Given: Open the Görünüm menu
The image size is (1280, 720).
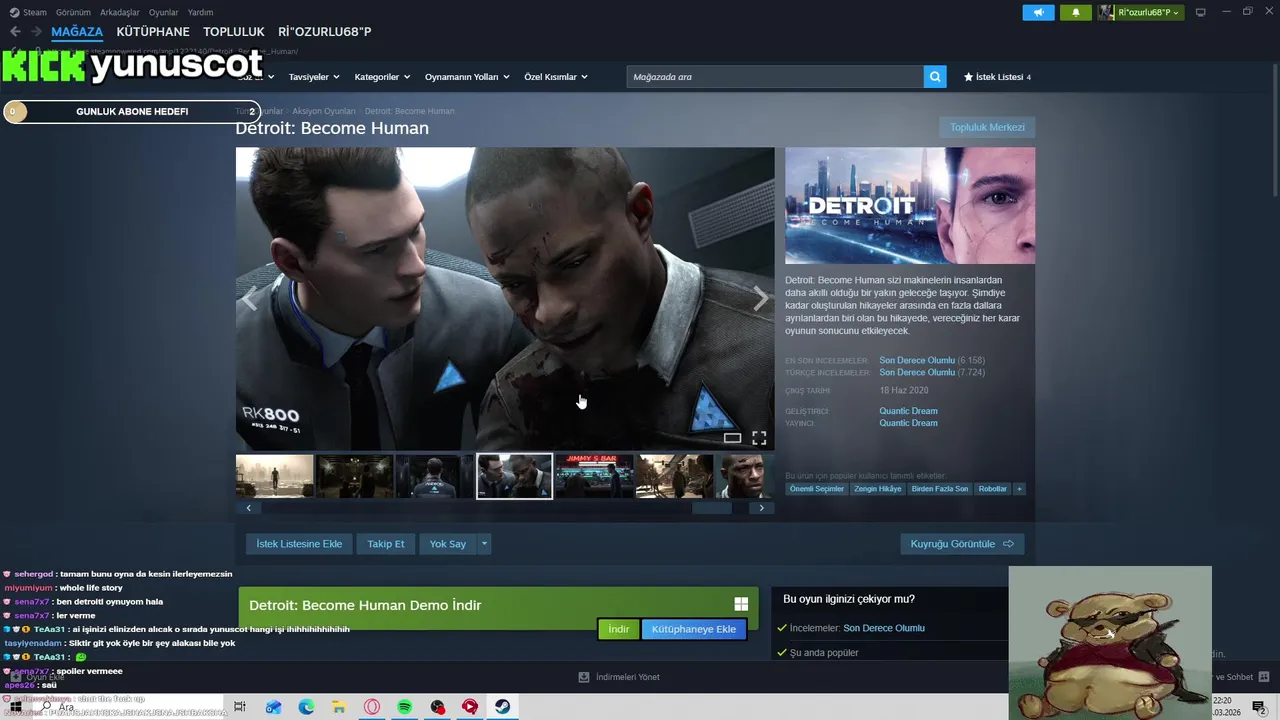Looking at the screenshot, I should pos(72,12).
